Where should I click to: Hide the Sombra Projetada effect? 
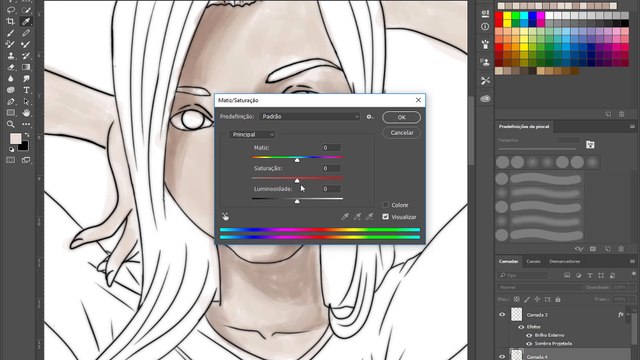tap(529, 343)
